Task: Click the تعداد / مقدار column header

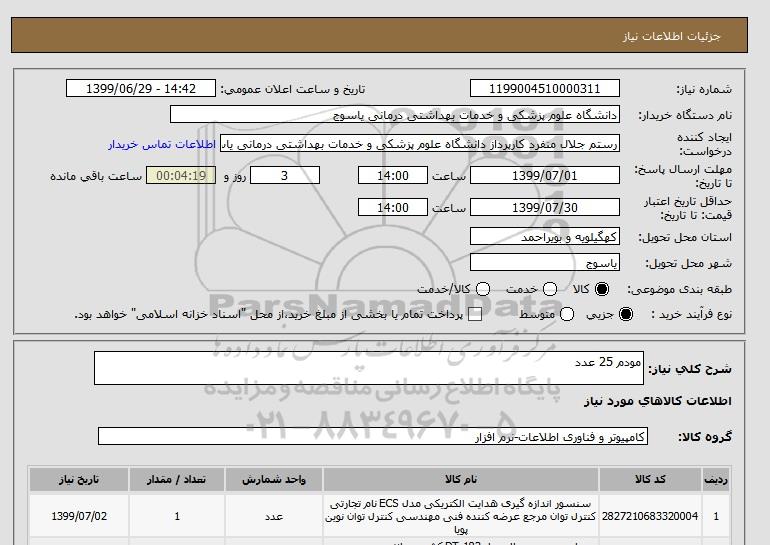Action: [x=177, y=479]
